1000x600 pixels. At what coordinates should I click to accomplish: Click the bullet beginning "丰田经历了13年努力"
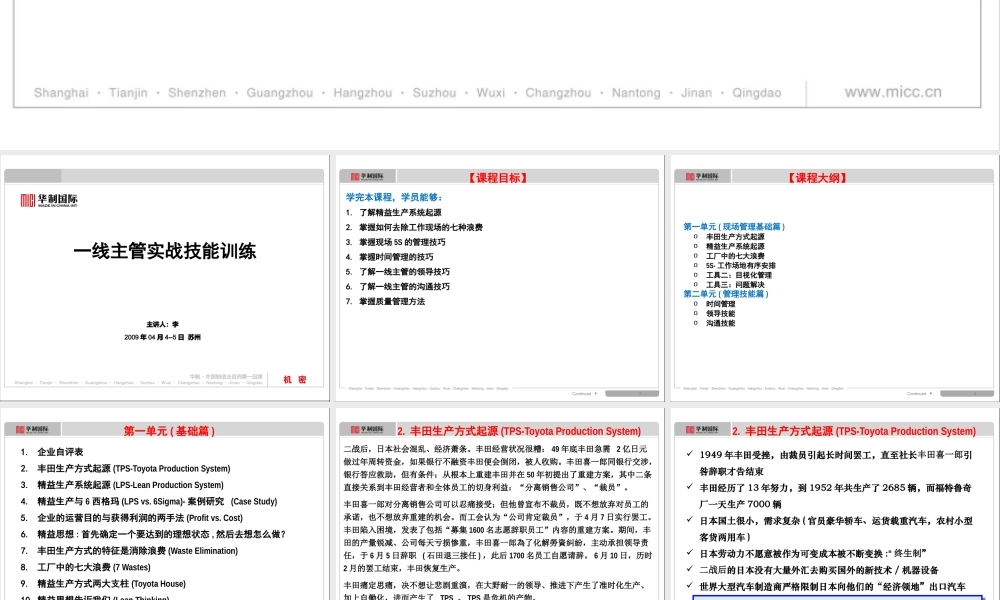(835, 496)
